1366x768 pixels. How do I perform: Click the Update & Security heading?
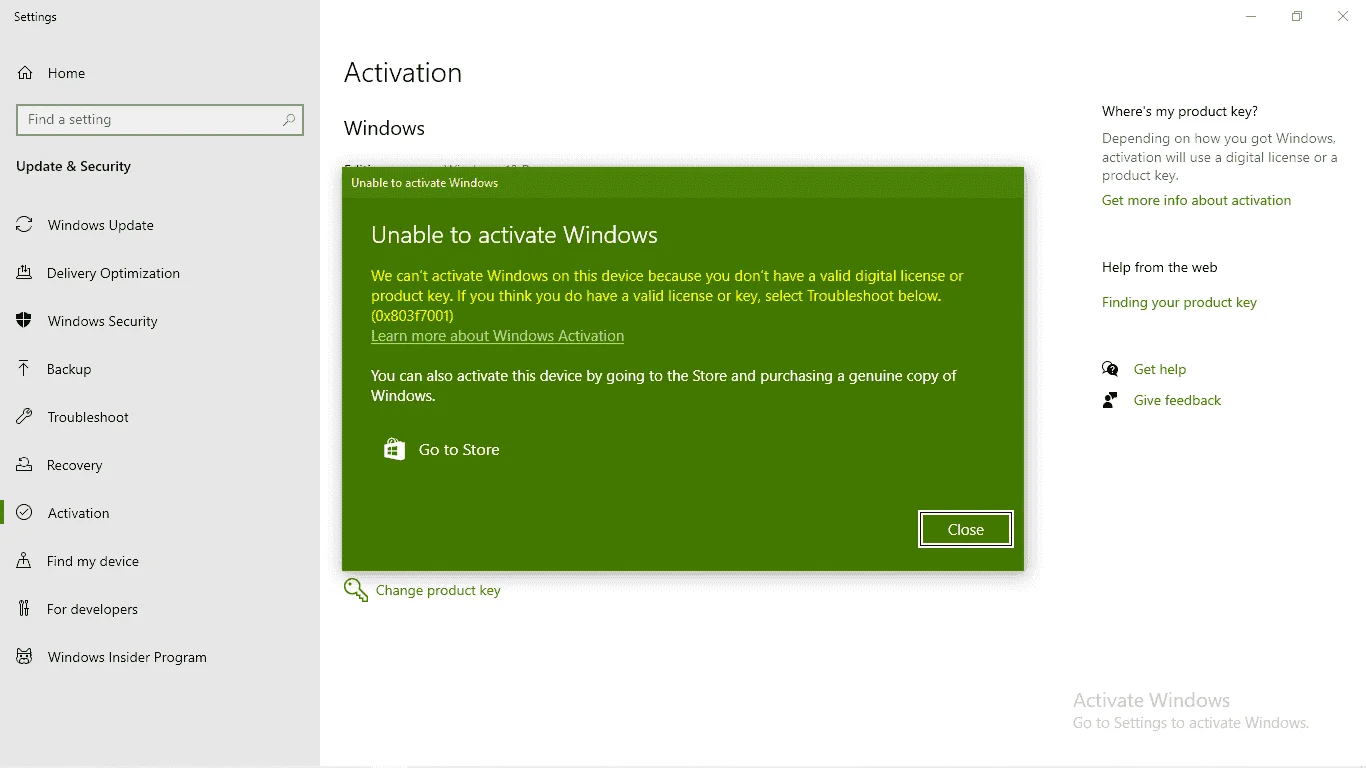[x=73, y=166]
